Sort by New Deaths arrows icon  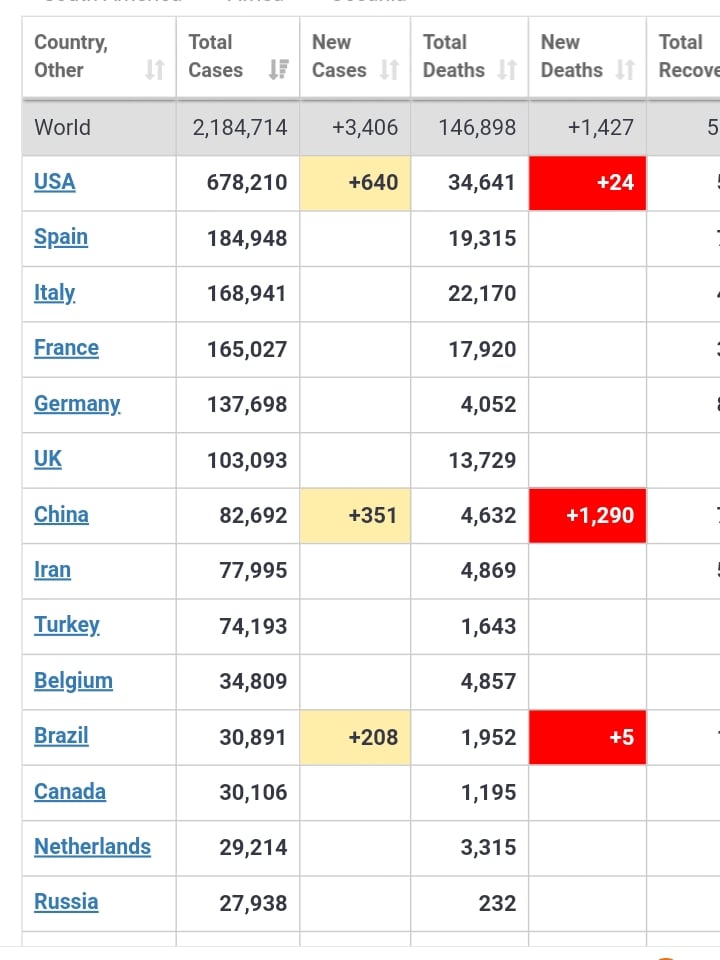(625, 70)
